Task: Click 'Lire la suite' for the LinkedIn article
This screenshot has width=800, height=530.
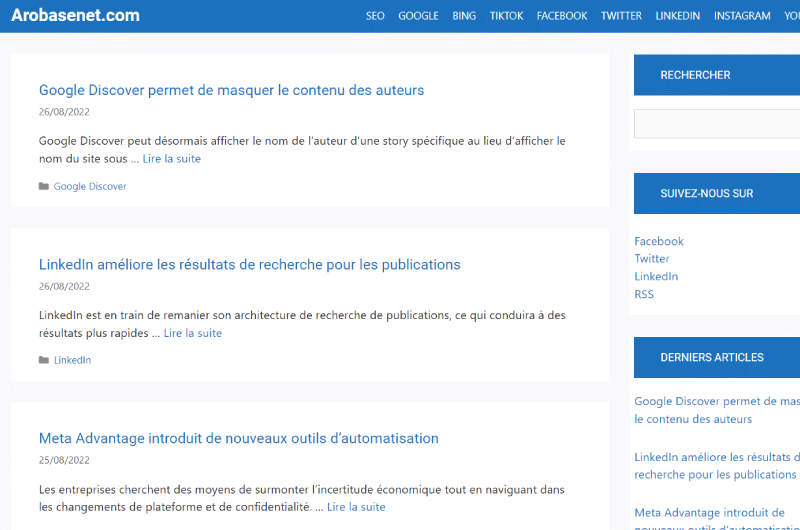Action: (x=192, y=333)
